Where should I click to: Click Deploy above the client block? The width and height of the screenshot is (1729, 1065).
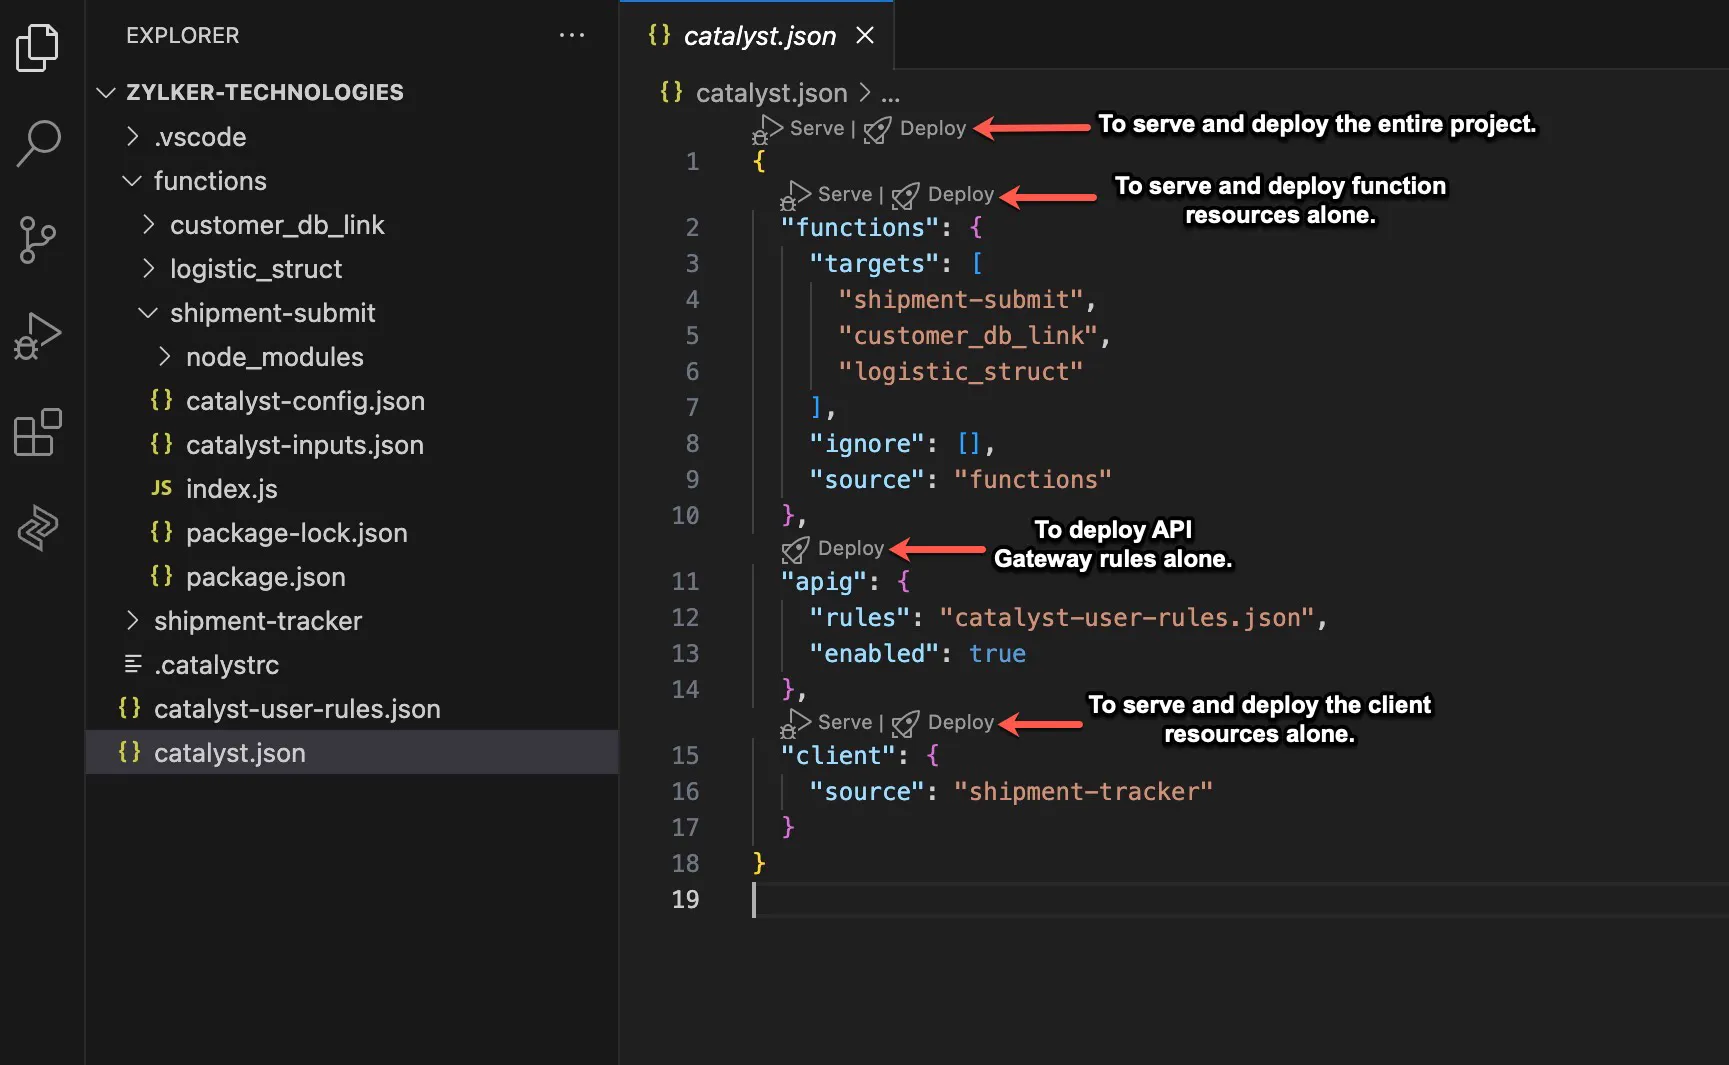click(x=961, y=722)
